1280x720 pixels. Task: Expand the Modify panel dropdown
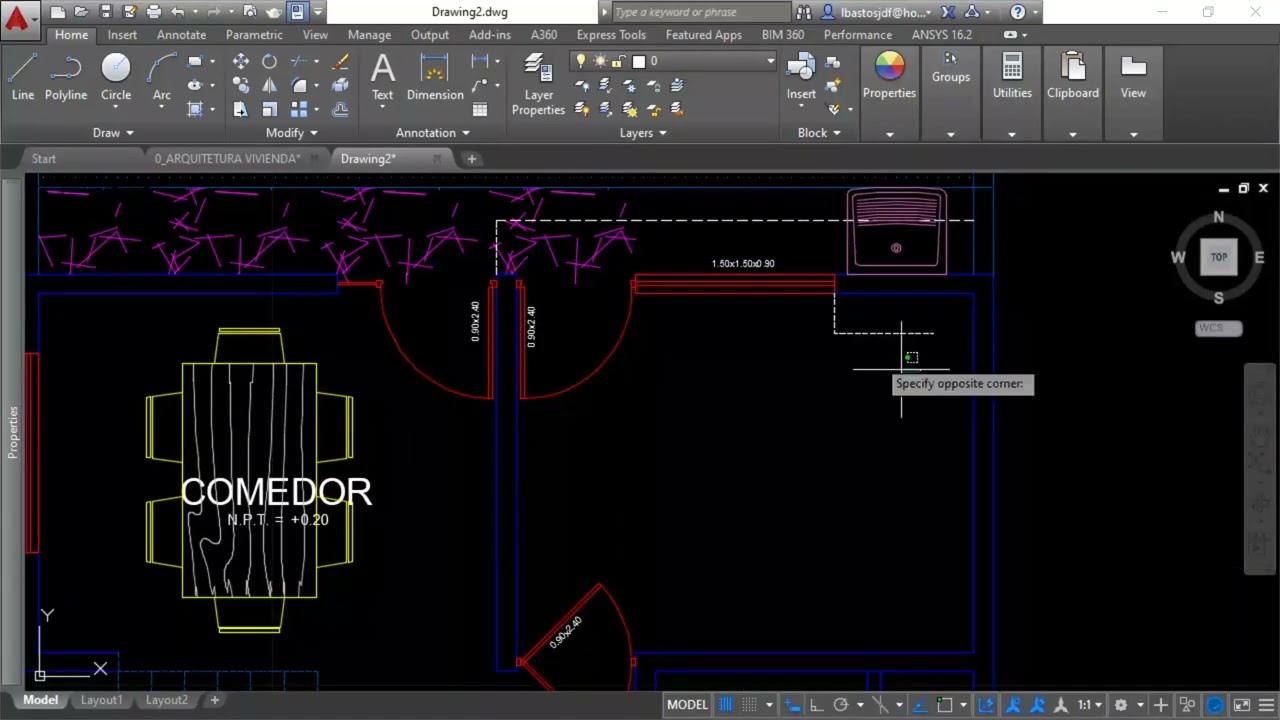pos(292,133)
